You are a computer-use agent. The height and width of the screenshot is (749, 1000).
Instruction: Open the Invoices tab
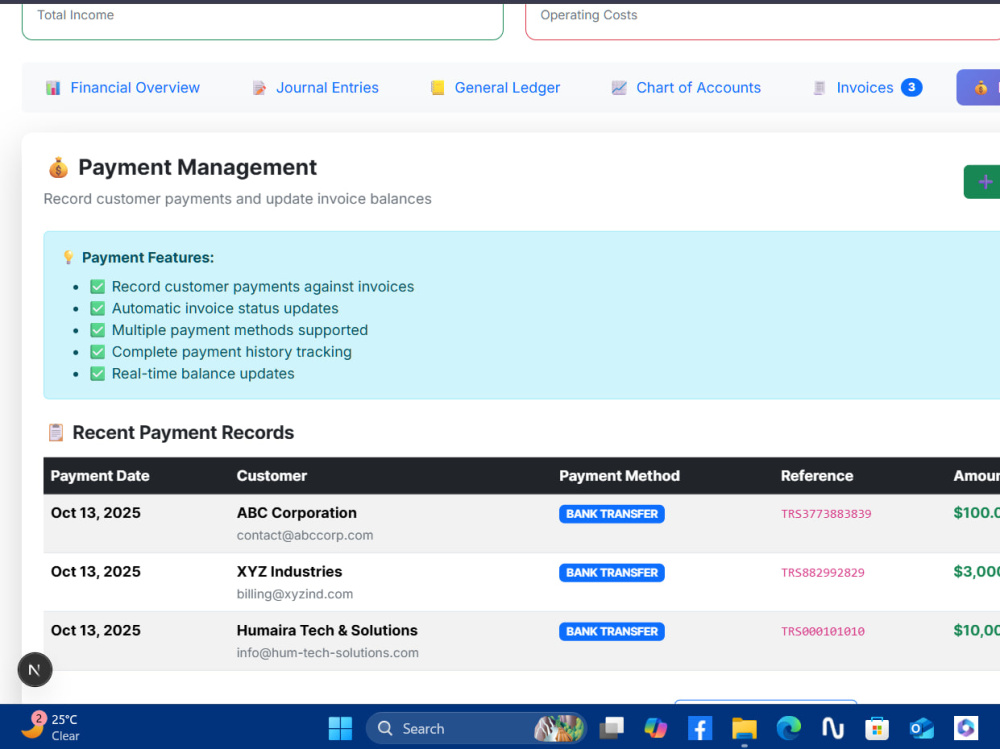(x=867, y=87)
